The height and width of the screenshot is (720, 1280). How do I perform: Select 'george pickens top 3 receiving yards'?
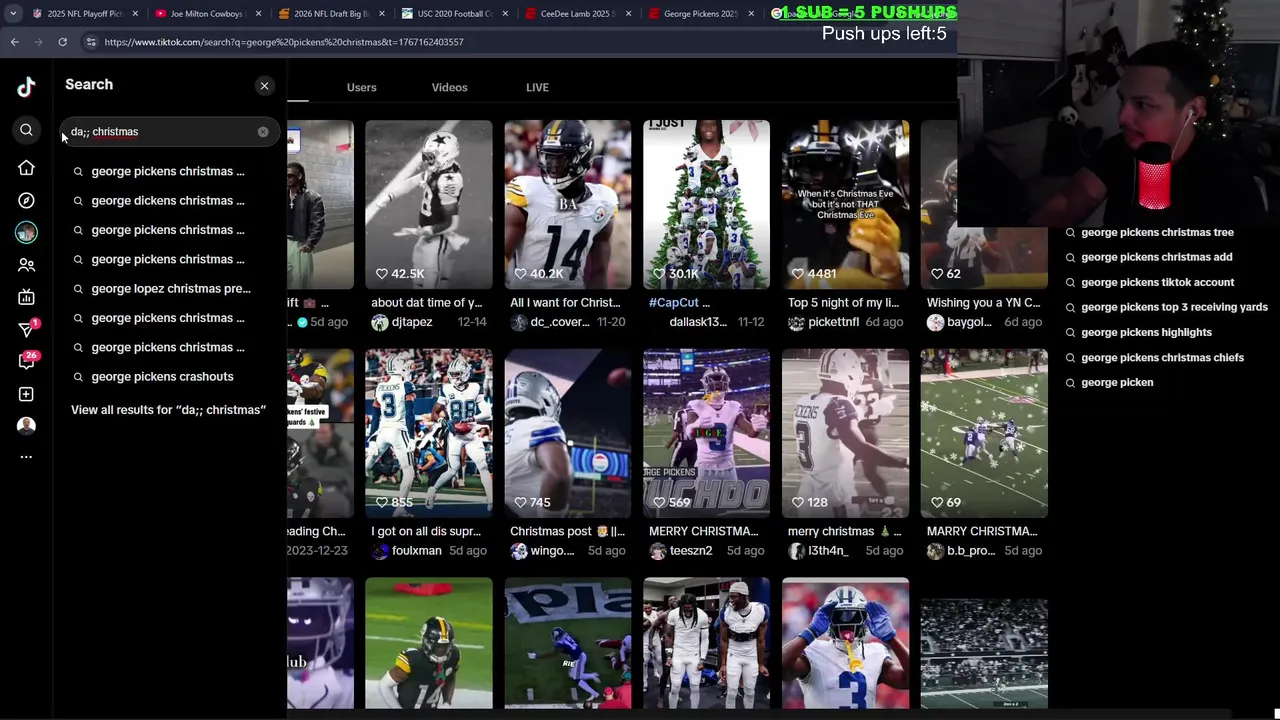click(x=1174, y=307)
